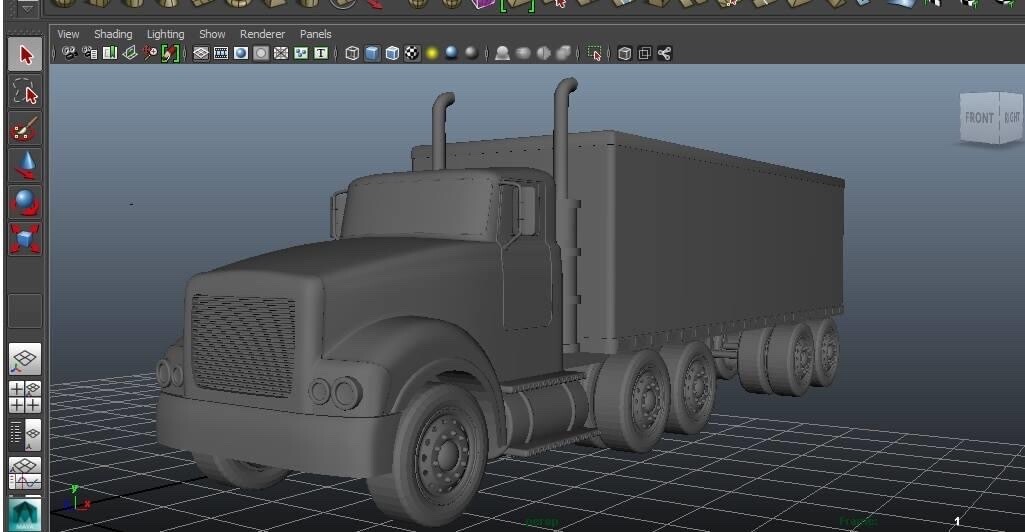Screen dimensions: 1025x532
Task: Turn on Use All Lights yellow sphere
Action: [432, 54]
